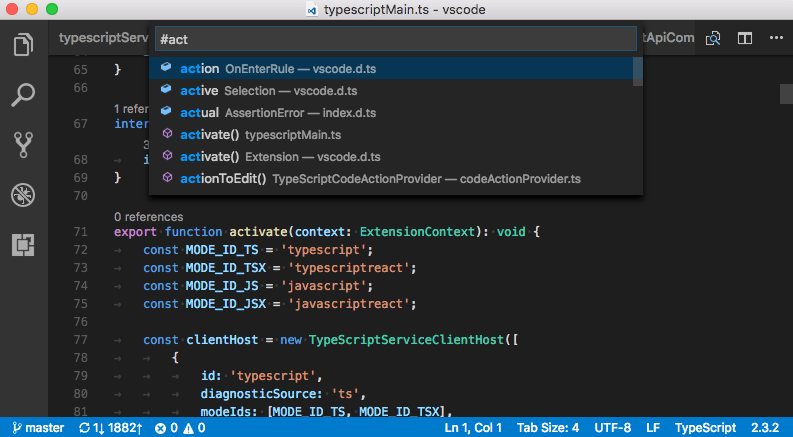Click ExtensionContext on line 71
Image resolution: width=793 pixels, height=437 pixels.
pos(418,232)
